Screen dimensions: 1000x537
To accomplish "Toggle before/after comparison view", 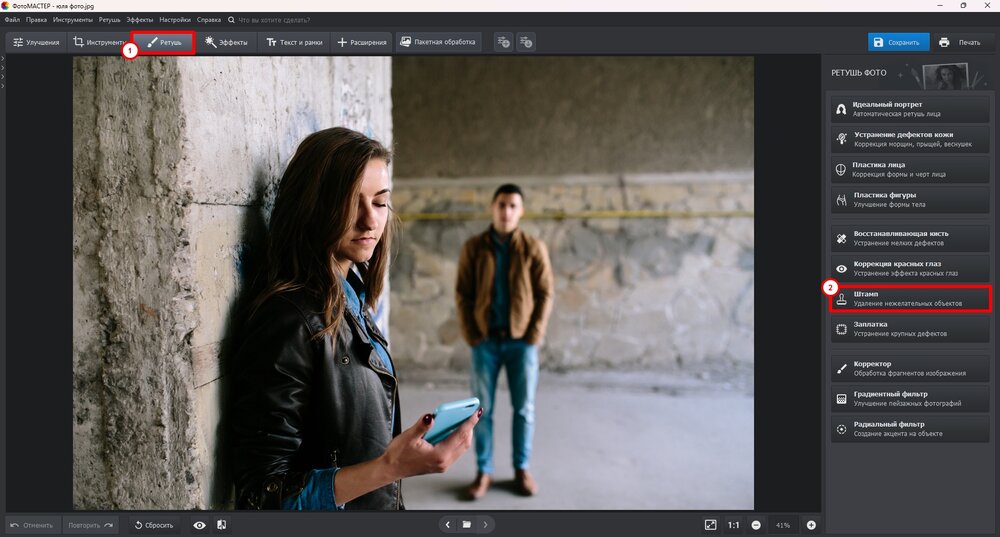I will 221,525.
